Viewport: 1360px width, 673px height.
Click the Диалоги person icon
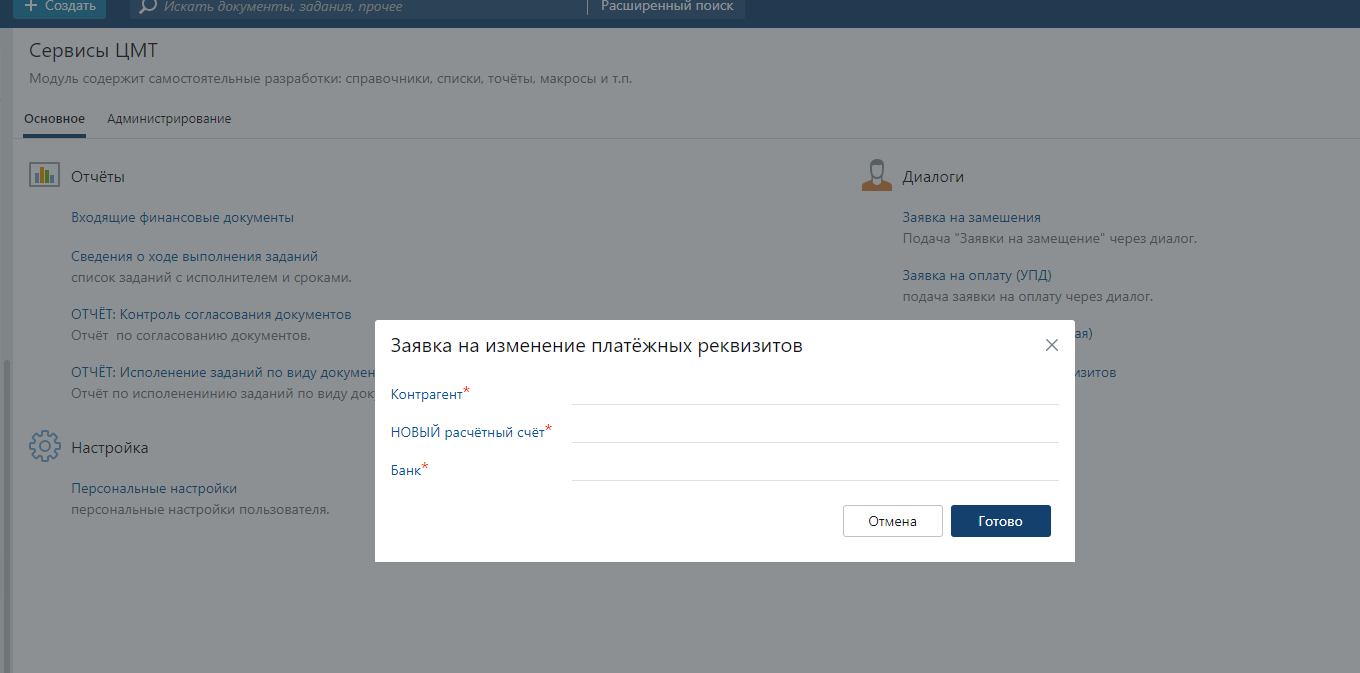pyautogui.click(x=876, y=175)
